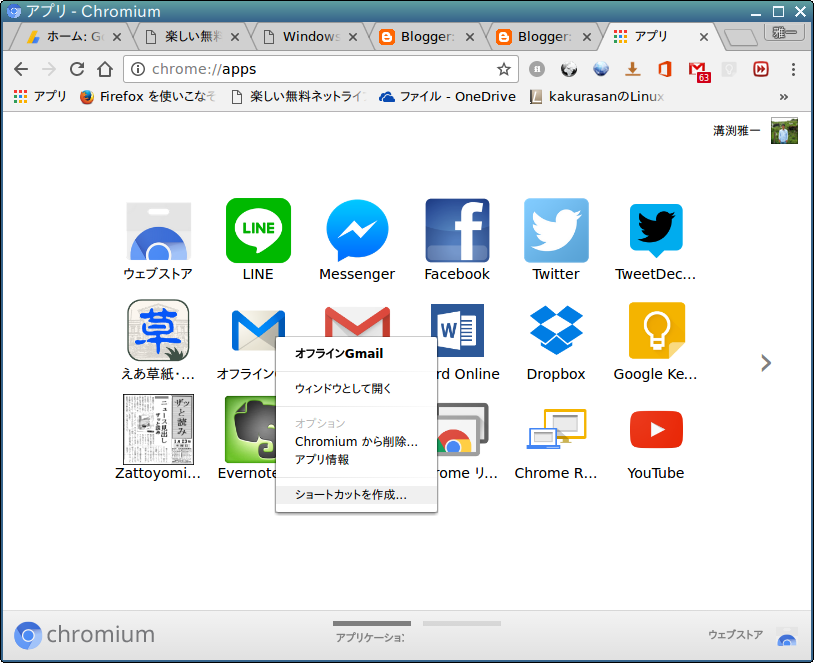Click the profile name button in title bar
This screenshot has width=814, height=663.
tap(784, 33)
